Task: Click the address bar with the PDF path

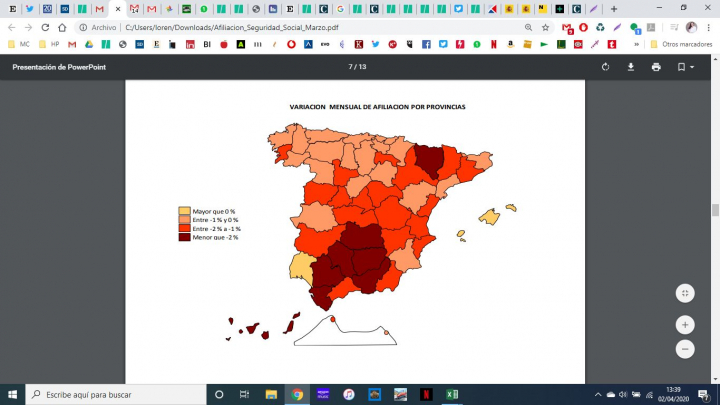Action: pyautogui.click(x=300, y=28)
